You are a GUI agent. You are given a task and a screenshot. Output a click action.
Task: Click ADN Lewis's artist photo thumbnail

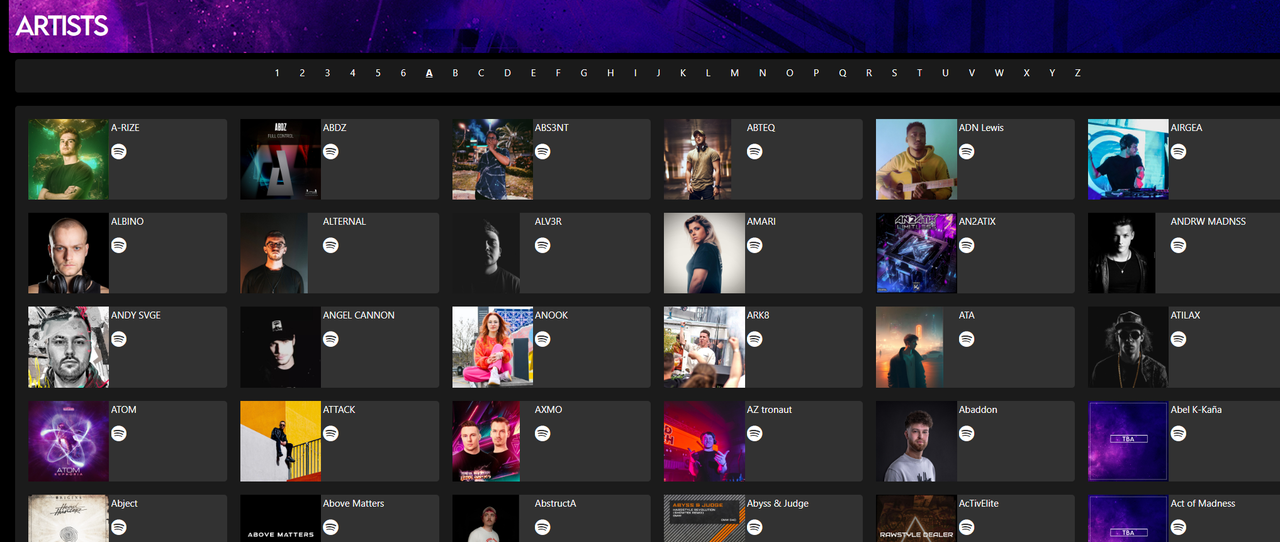[916, 160]
